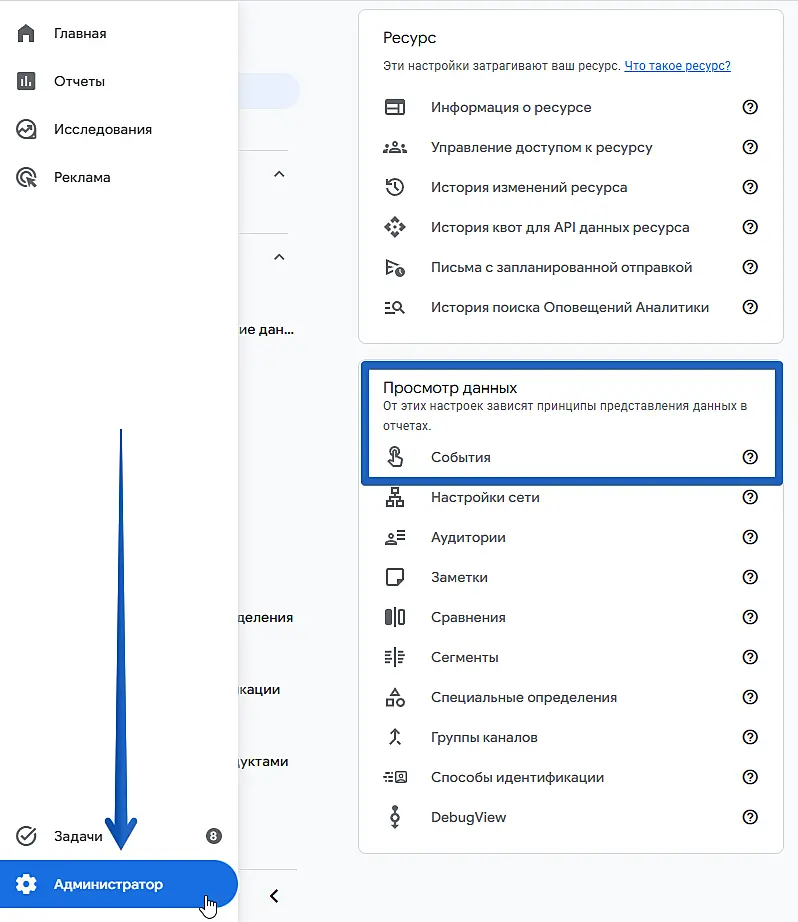This screenshot has width=798, height=922.
Task: Select История квот для API icon
Action: [x=395, y=227]
